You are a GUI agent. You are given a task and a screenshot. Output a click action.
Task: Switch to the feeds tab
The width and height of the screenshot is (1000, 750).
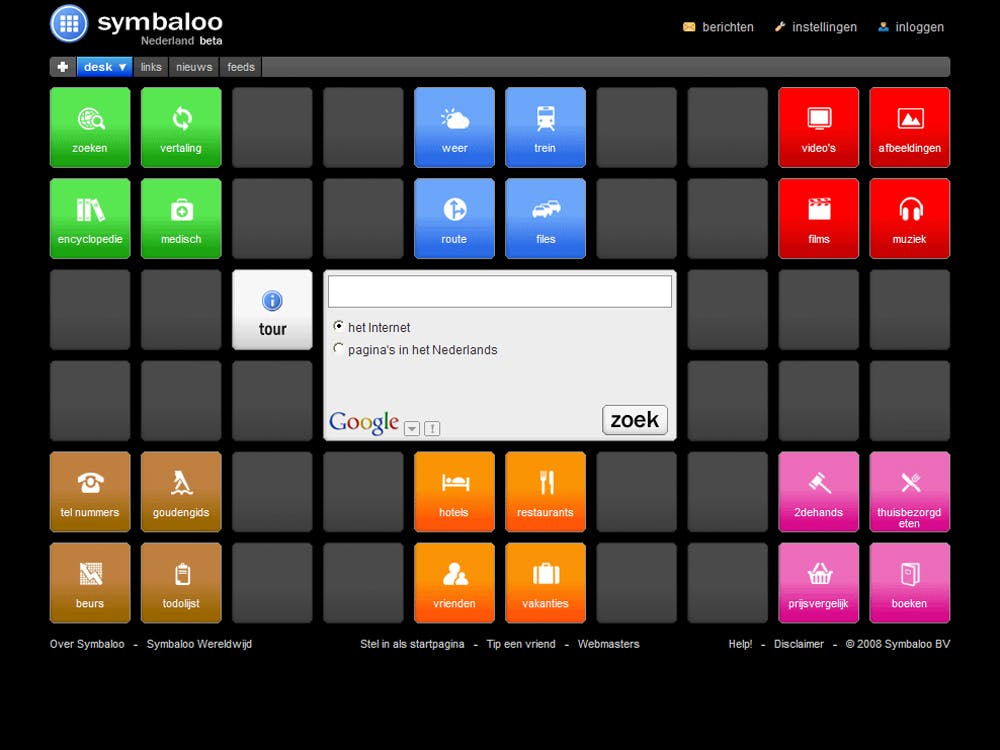(x=240, y=67)
